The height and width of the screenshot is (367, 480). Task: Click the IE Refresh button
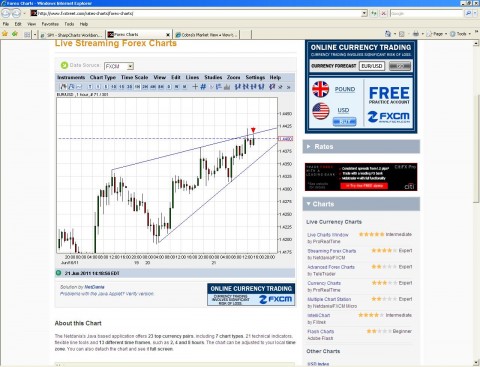[374, 13]
